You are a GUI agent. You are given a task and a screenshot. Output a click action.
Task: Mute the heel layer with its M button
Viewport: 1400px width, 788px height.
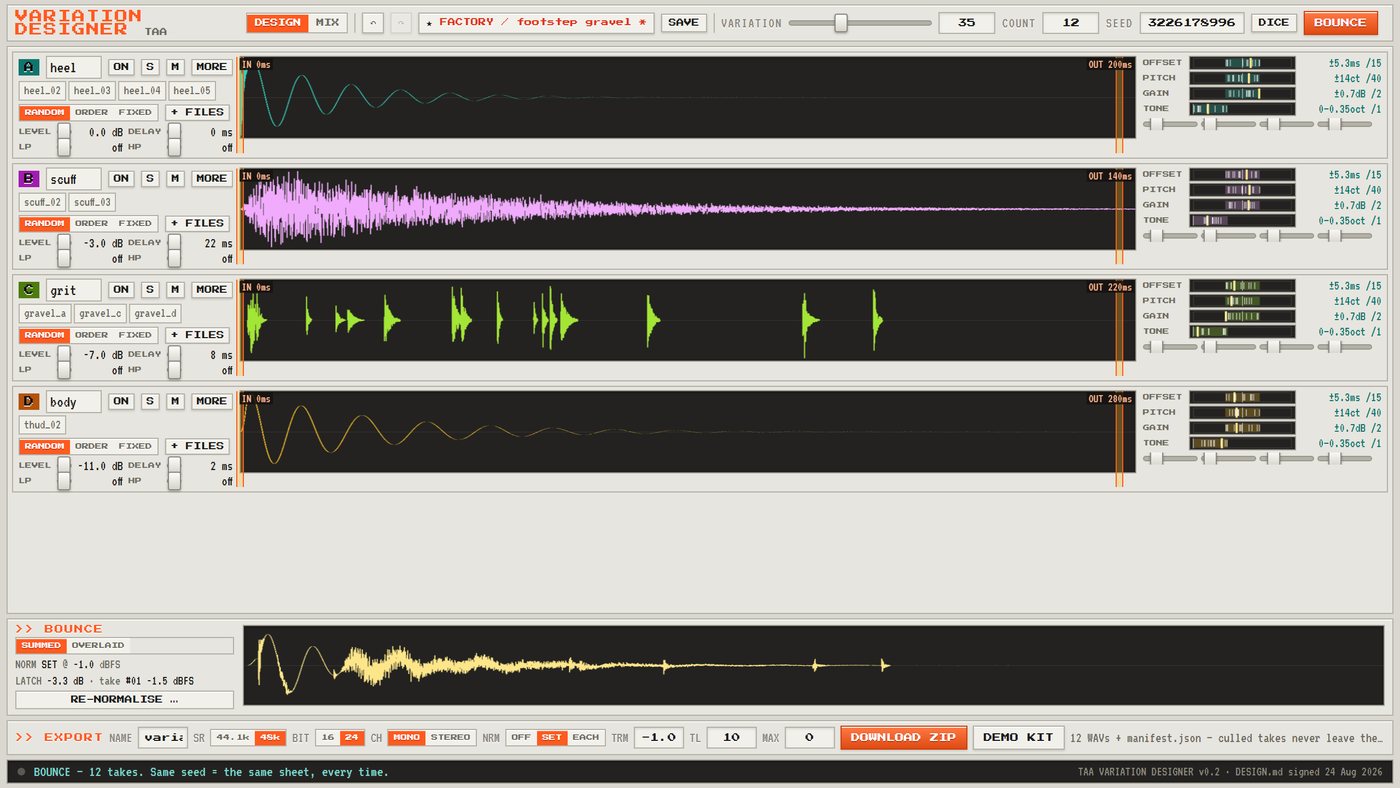175,67
